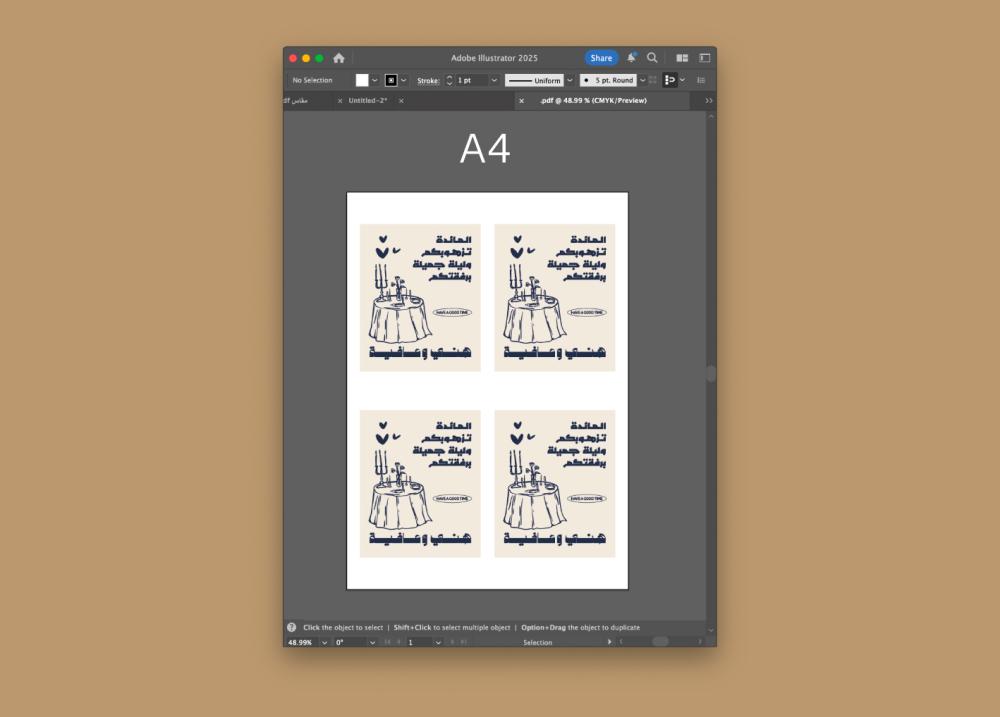Click the Share button

pos(601,58)
